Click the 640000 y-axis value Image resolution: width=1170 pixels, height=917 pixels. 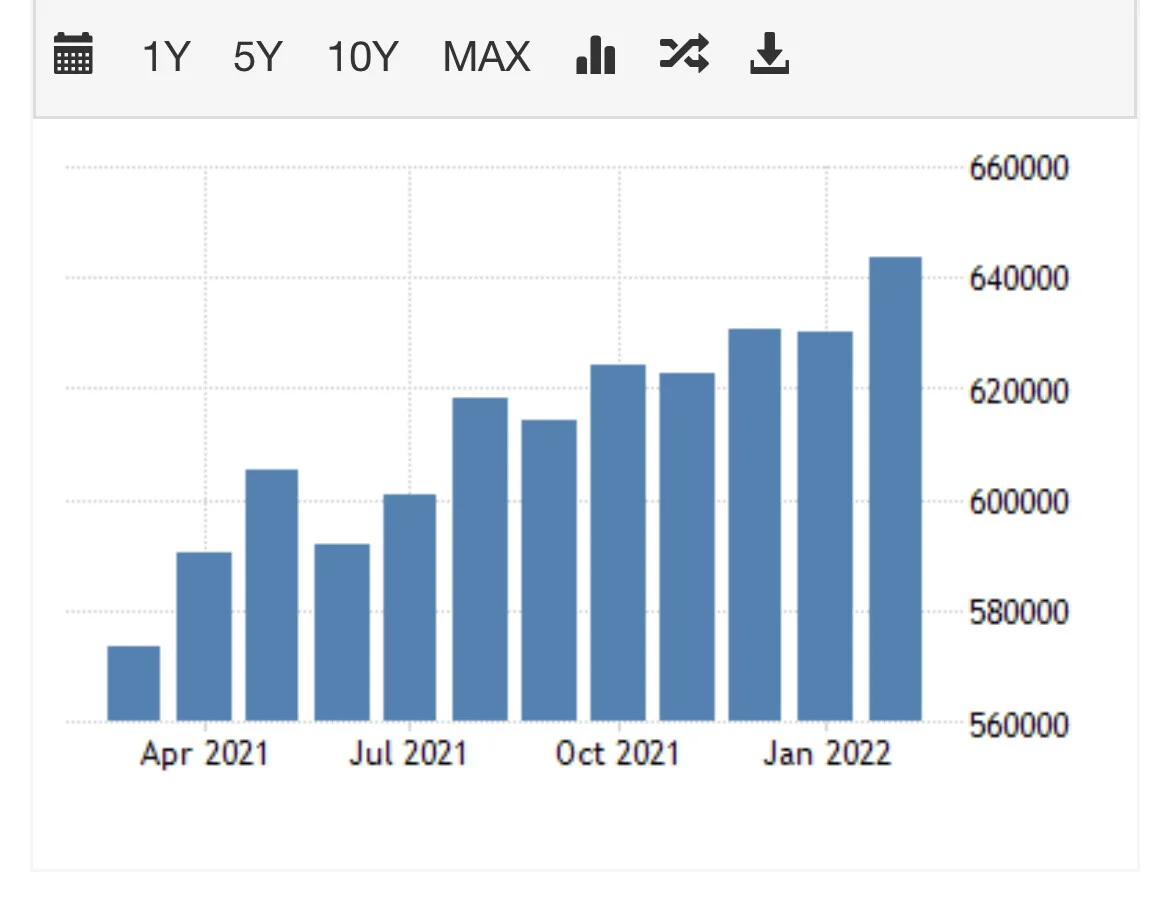1019,278
